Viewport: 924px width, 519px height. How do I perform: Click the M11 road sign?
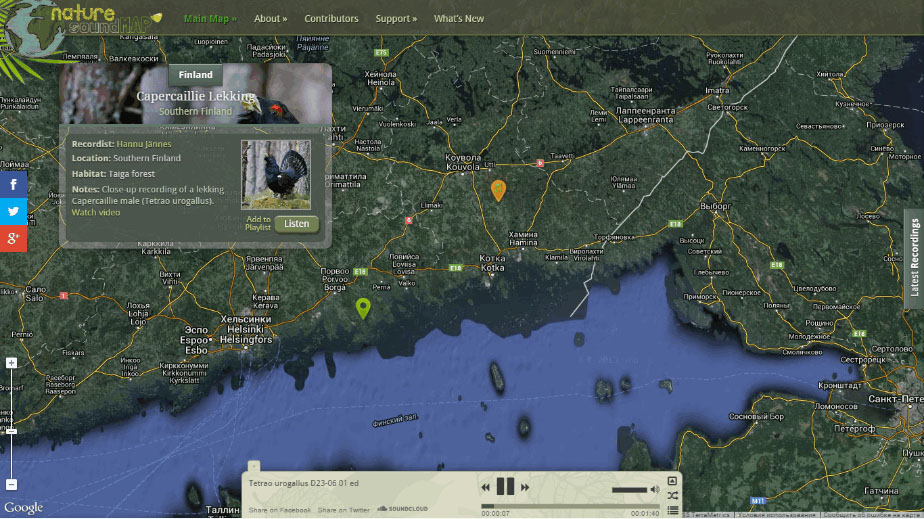[x=758, y=501]
